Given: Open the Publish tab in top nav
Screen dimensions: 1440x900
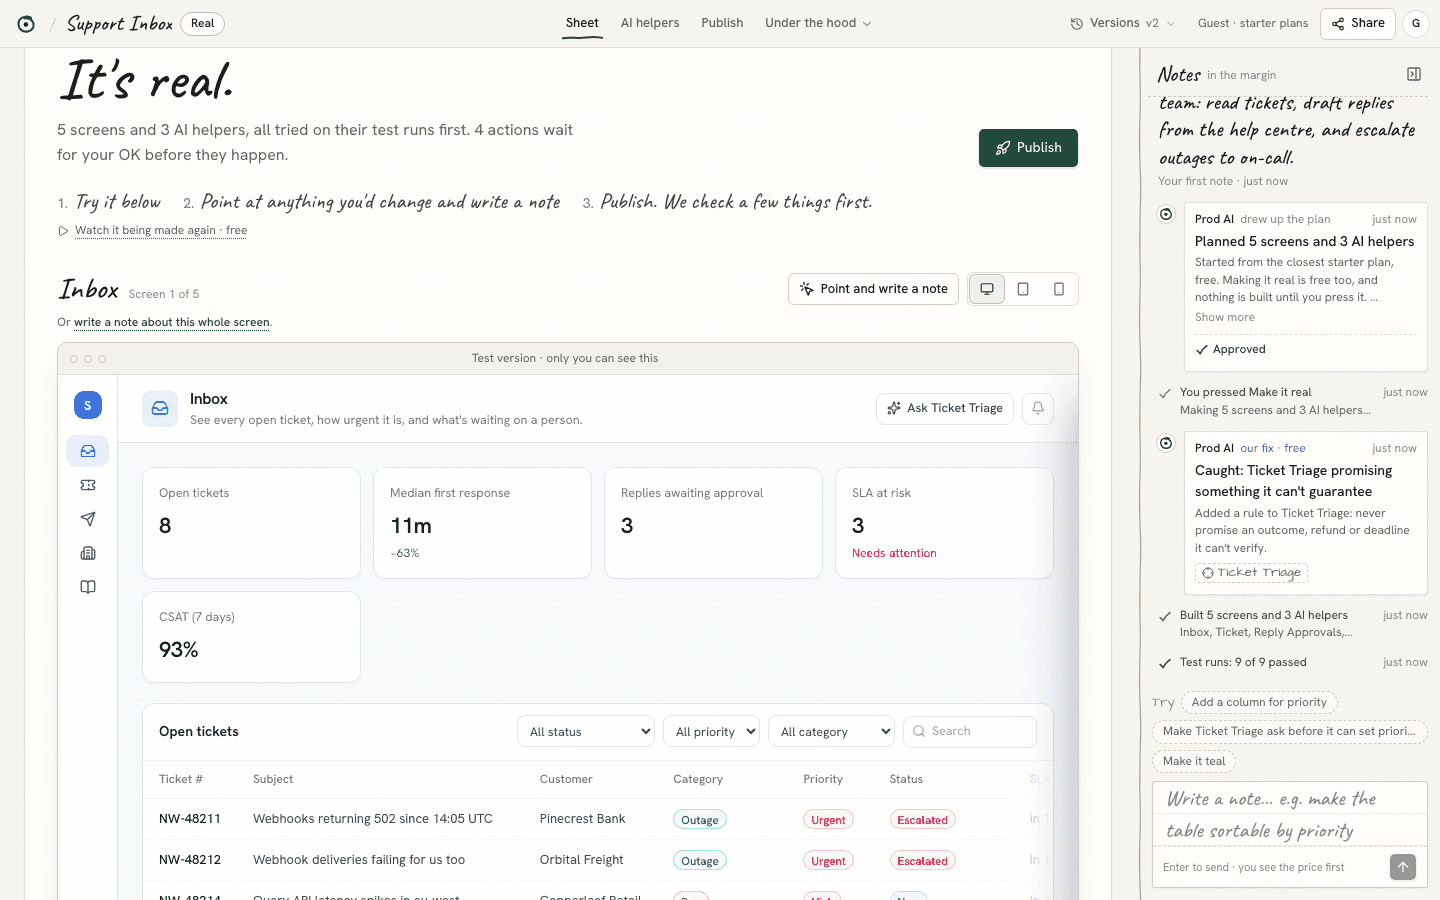Looking at the screenshot, I should [722, 23].
